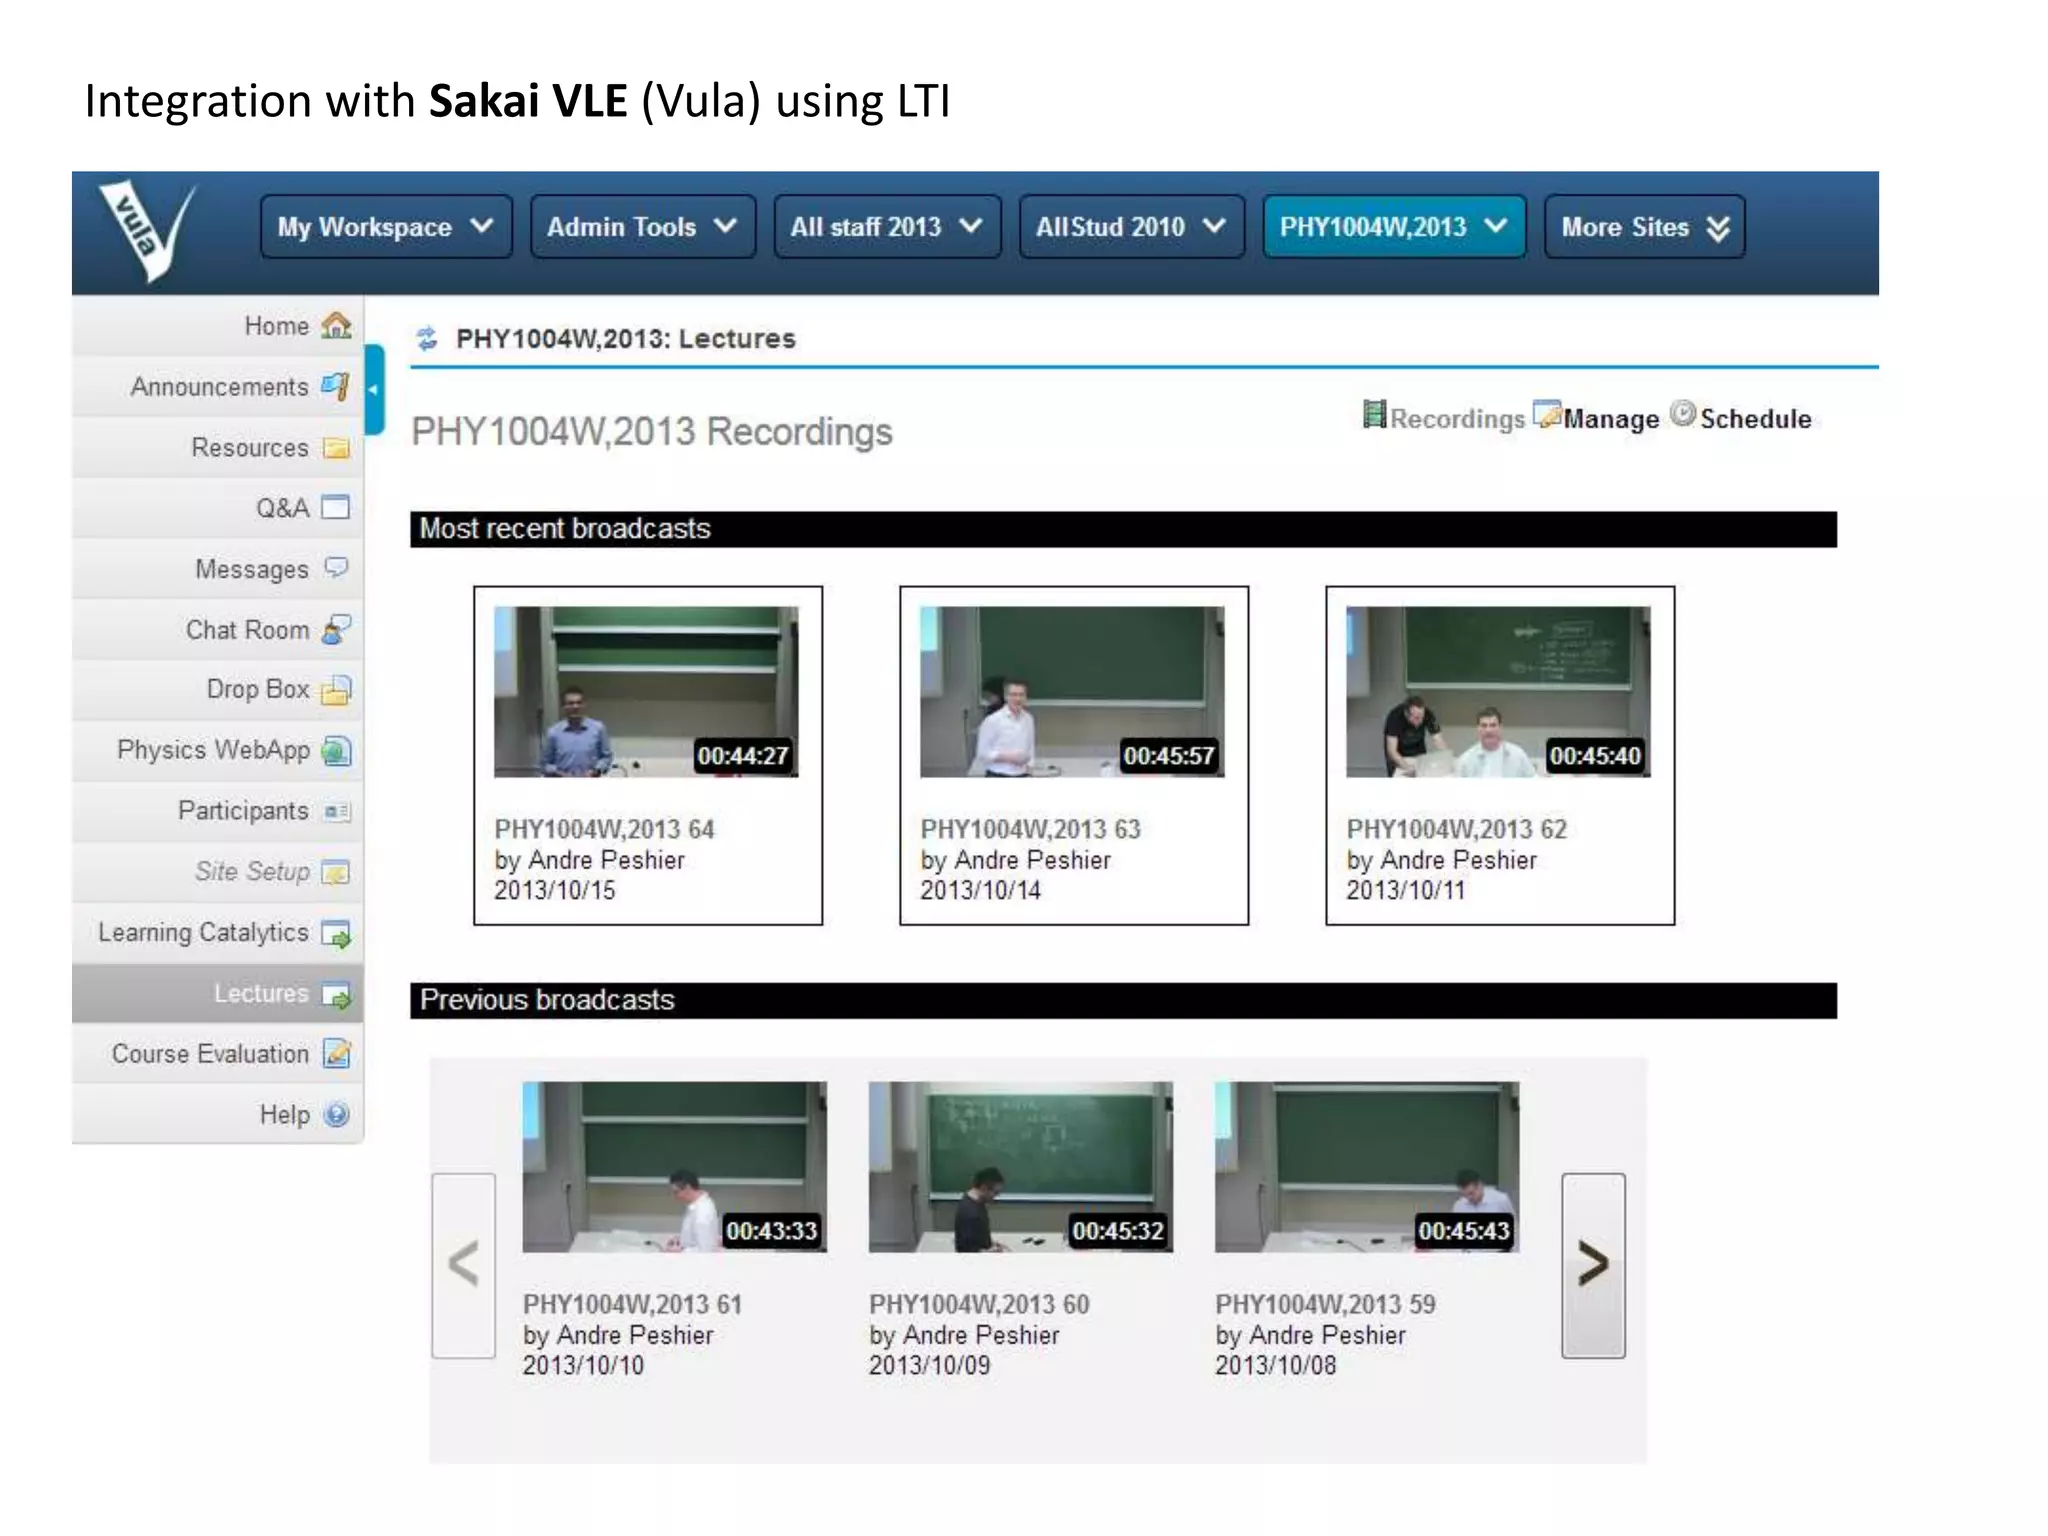
Task: Click the Recordings film icon
Action: [x=1375, y=414]
